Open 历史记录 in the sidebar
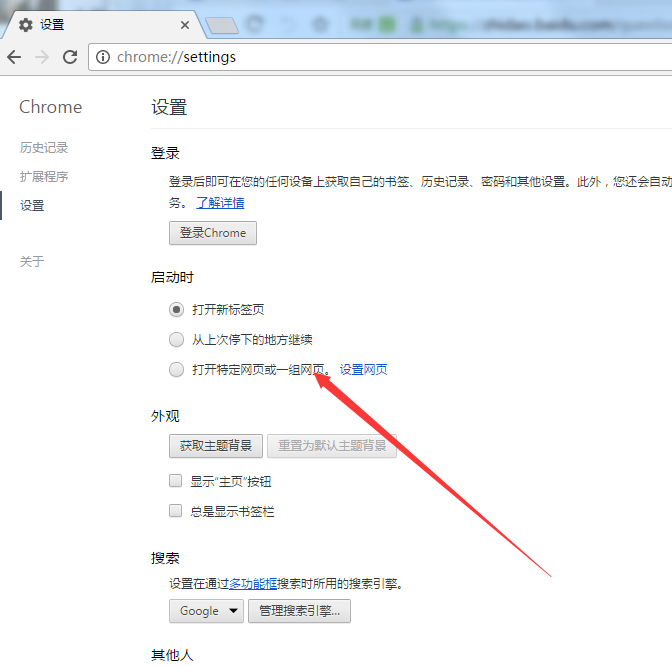 point(44,147)
